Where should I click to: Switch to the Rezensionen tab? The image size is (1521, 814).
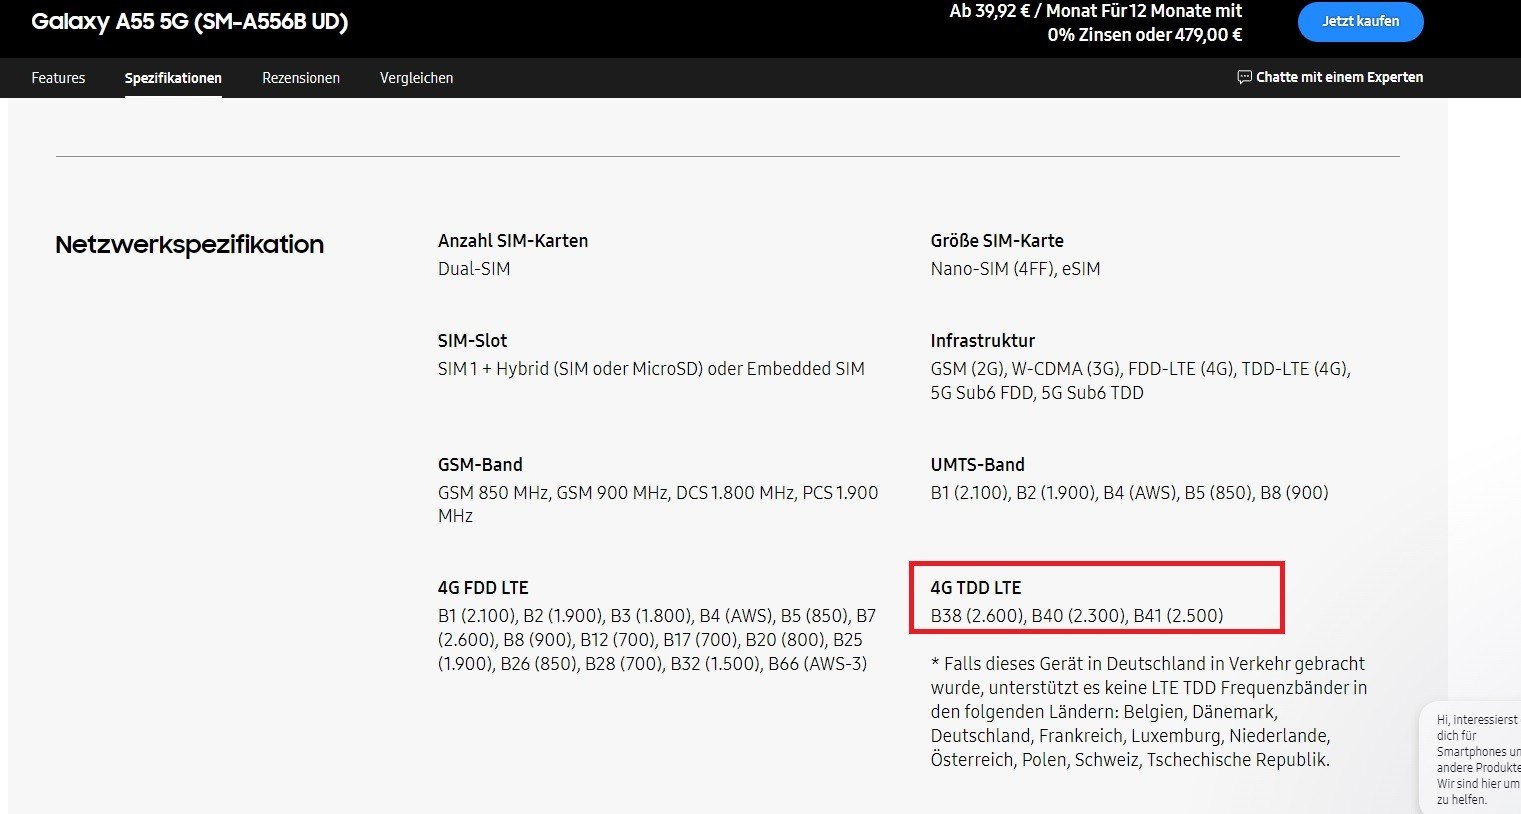click(x=301, y=78)
